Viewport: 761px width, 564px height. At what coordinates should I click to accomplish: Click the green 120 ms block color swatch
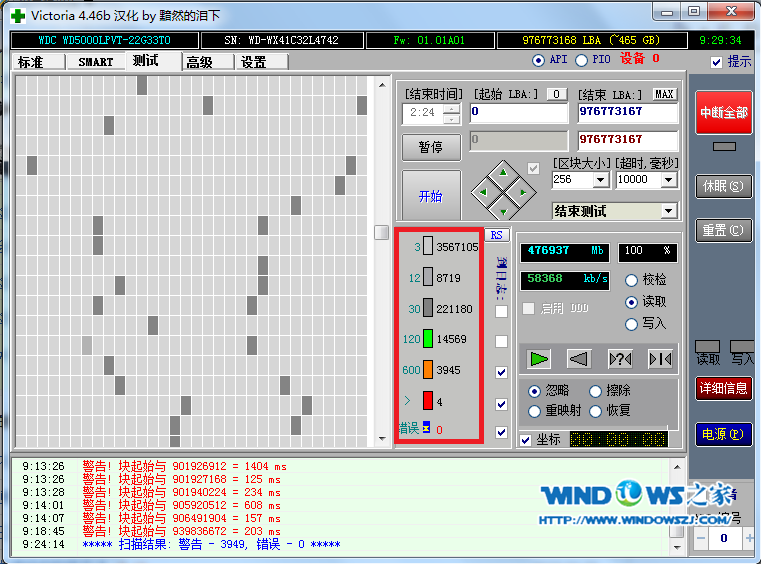click(427, 339)
